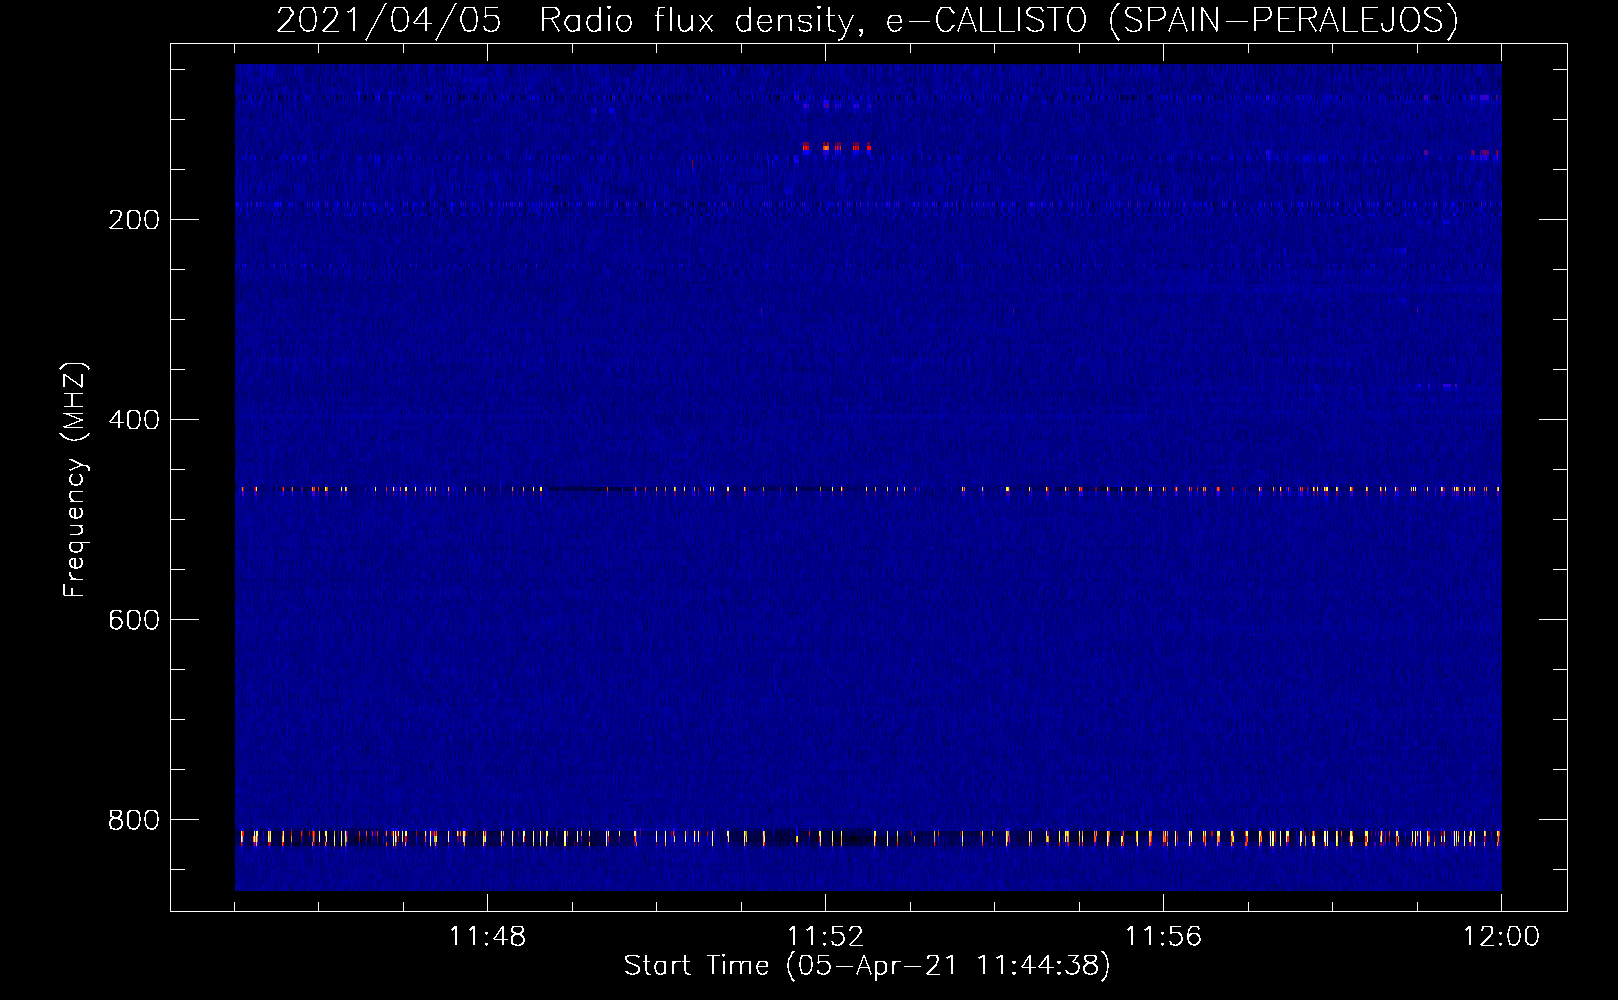Click the 'Frequency (MHZ)' vertical axis title
Screen dimensions: 1618x1000
coord(75,480)
